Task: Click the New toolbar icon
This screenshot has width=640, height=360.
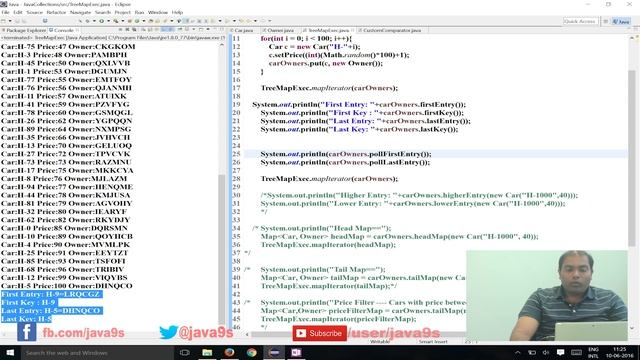Action: [x=3, y=21]
